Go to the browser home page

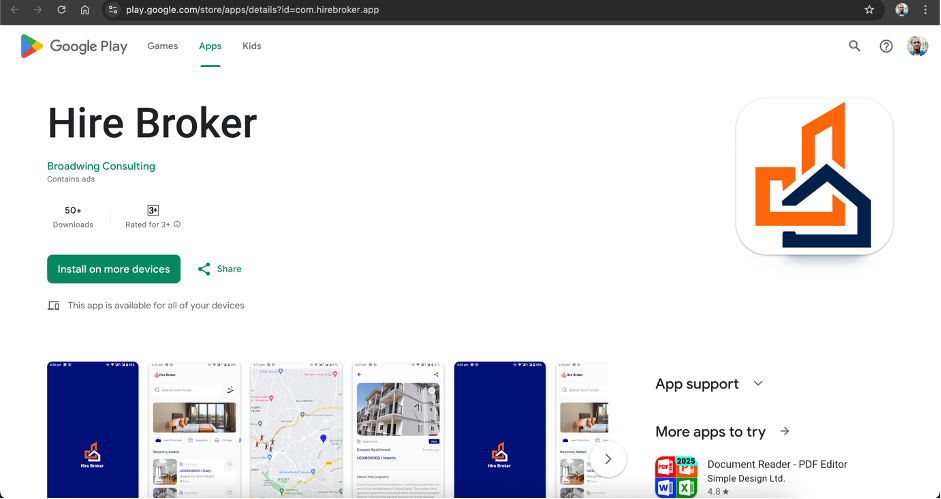click(x=85, y=10)
